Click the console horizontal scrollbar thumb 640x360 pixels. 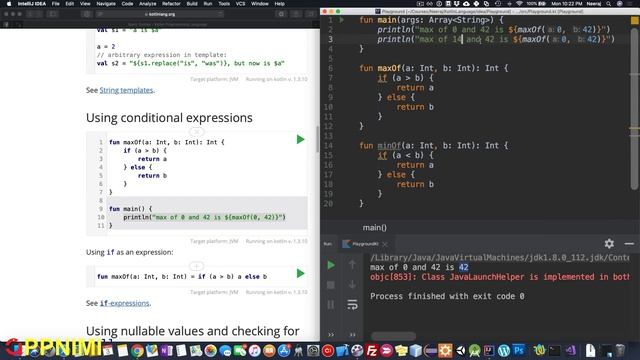[x=393, y=336]
